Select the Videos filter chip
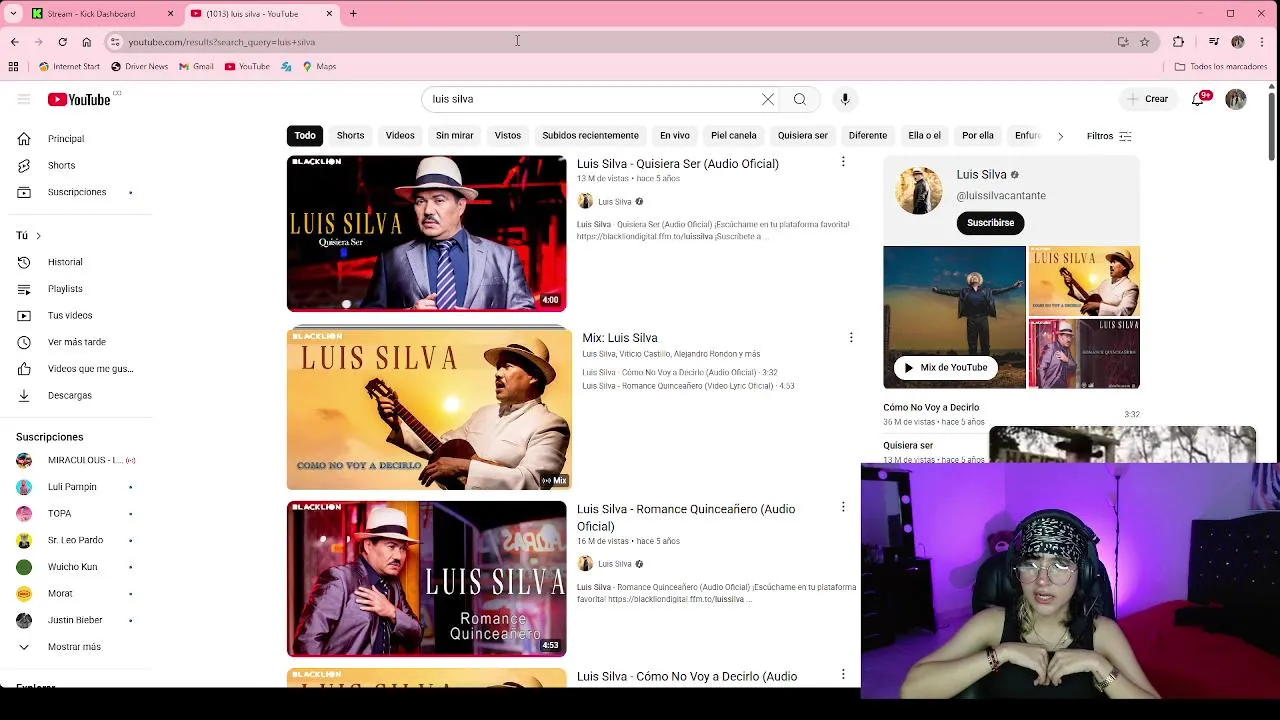 400,135
